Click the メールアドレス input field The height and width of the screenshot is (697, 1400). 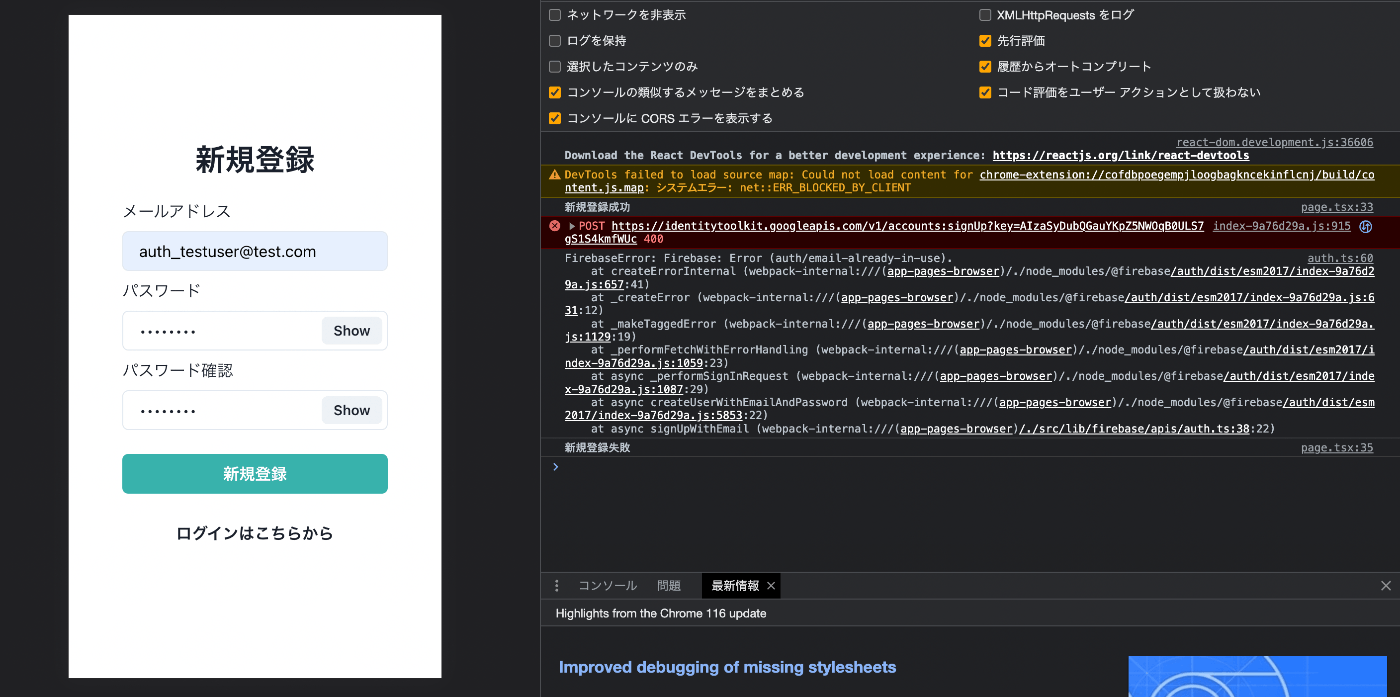pyautogui.click(x=255, y=251)
